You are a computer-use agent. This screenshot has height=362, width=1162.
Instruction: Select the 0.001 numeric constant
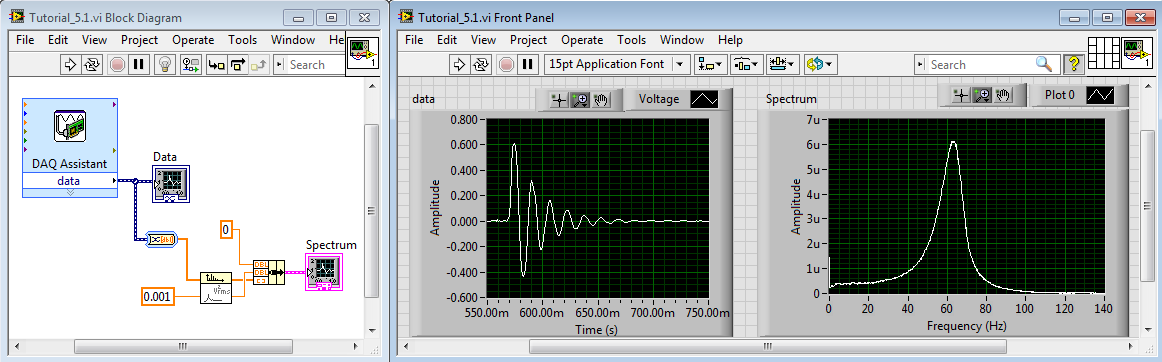tap(157, 297)
